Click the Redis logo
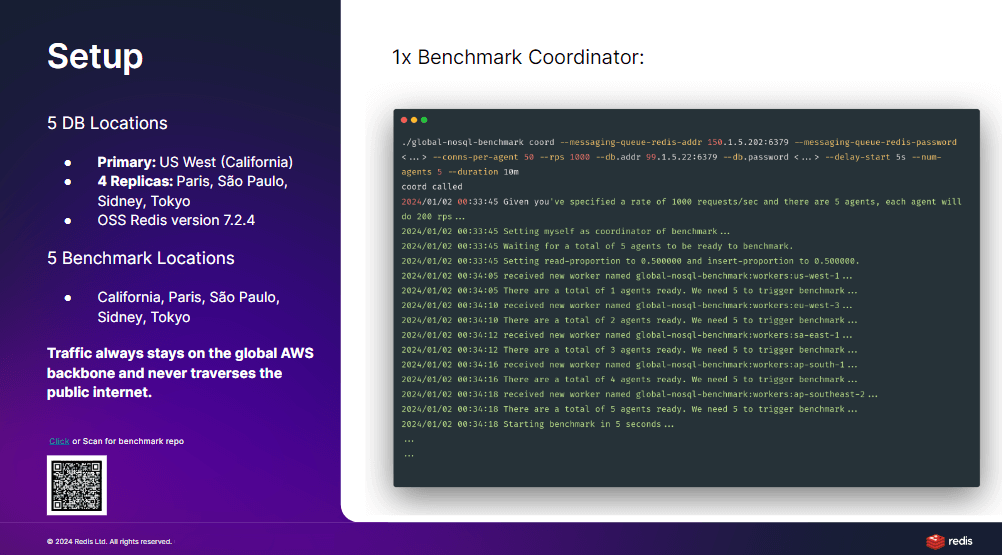 point(949,542)
